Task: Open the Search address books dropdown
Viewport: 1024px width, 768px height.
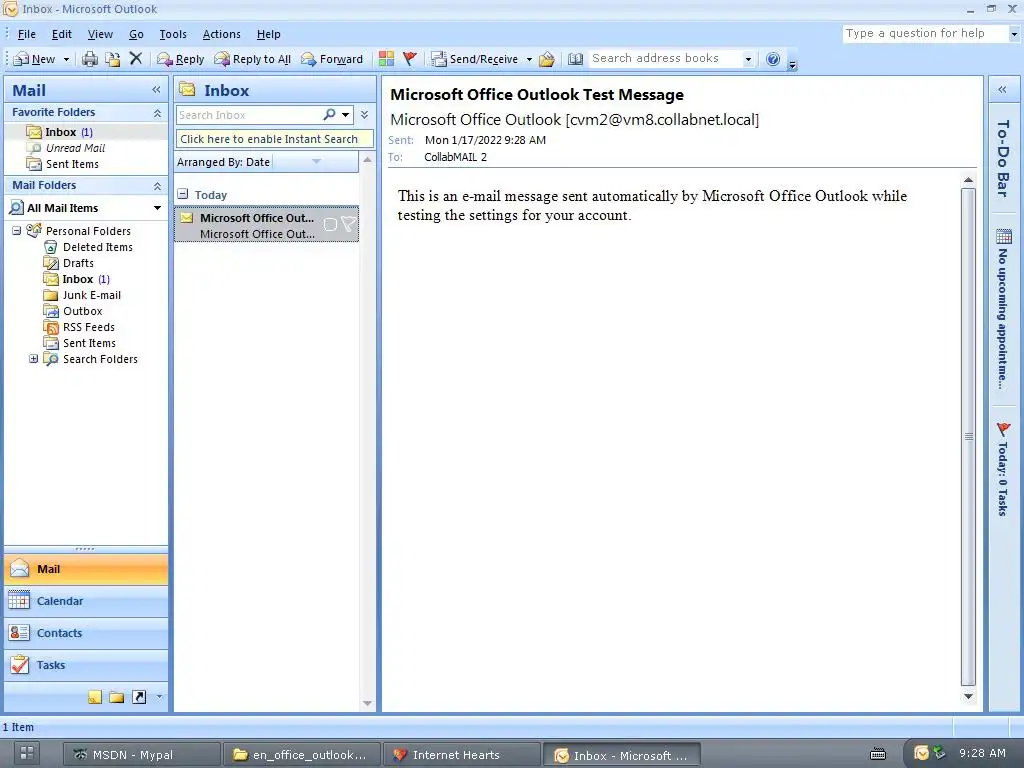Action: pyautogui.click(x=748, y=59)
